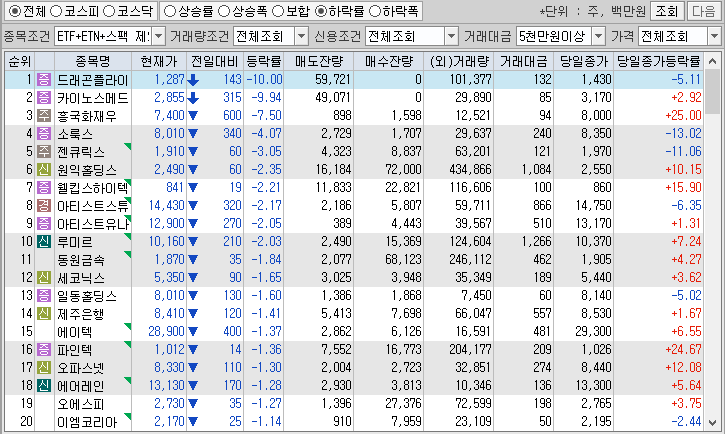Screen dimensions: 725x434
Task: Open the 가격 dropdown
Action: coord(714,36)
